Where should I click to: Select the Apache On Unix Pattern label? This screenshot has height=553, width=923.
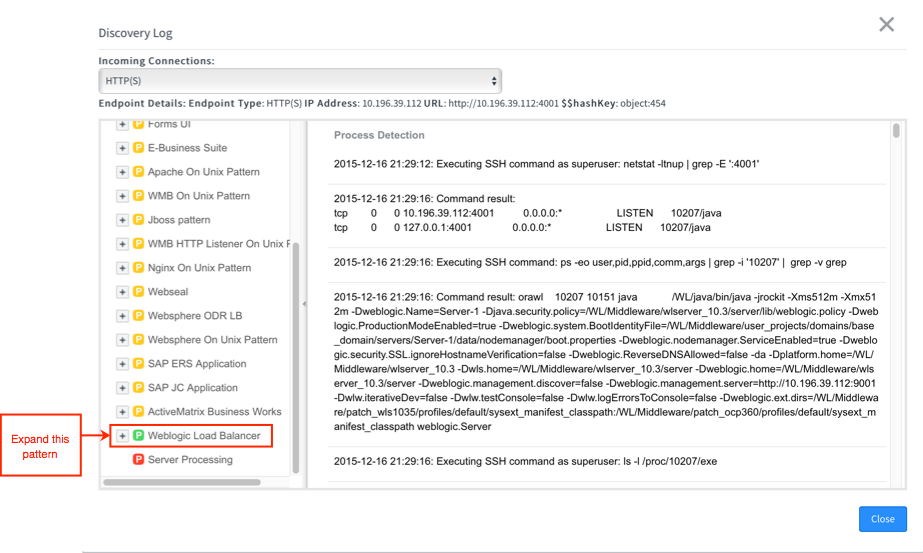tap(204, 172)
